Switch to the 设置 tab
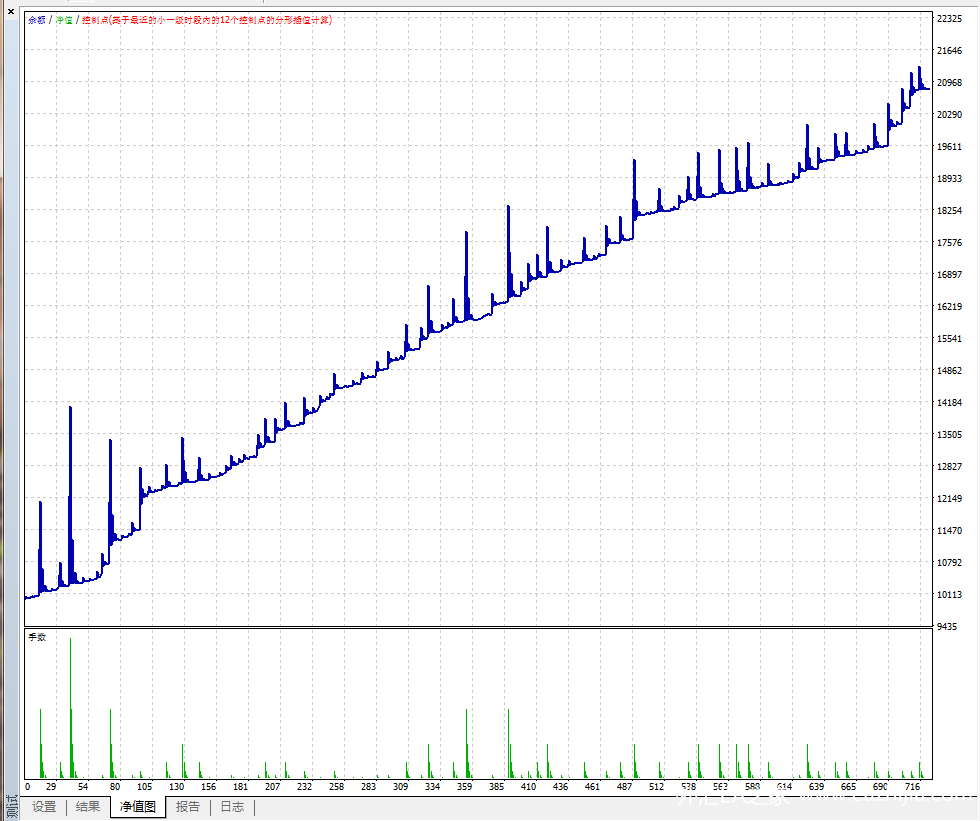 tap(44, 807)
